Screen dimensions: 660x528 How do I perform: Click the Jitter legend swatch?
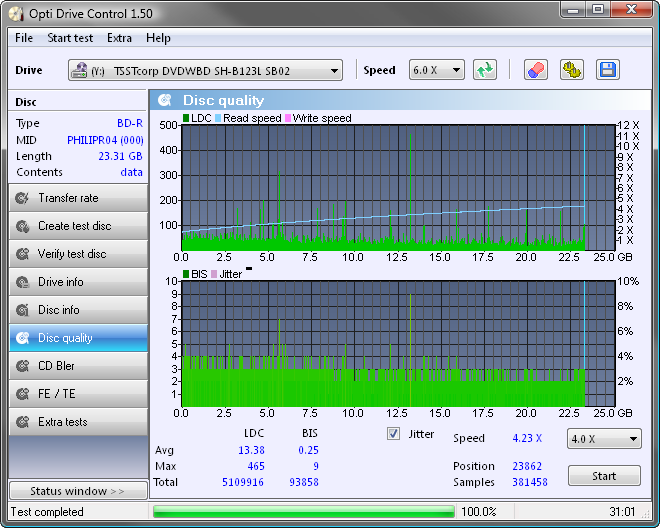(x=214, y=274)
